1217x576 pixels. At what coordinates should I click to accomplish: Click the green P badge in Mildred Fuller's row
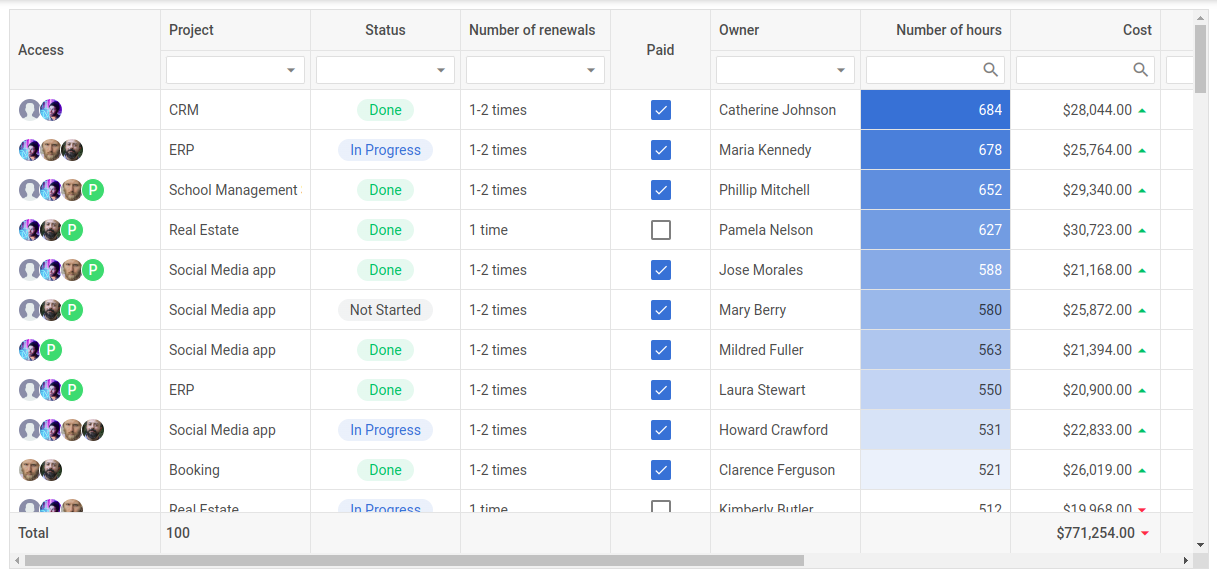click(50, 349)
